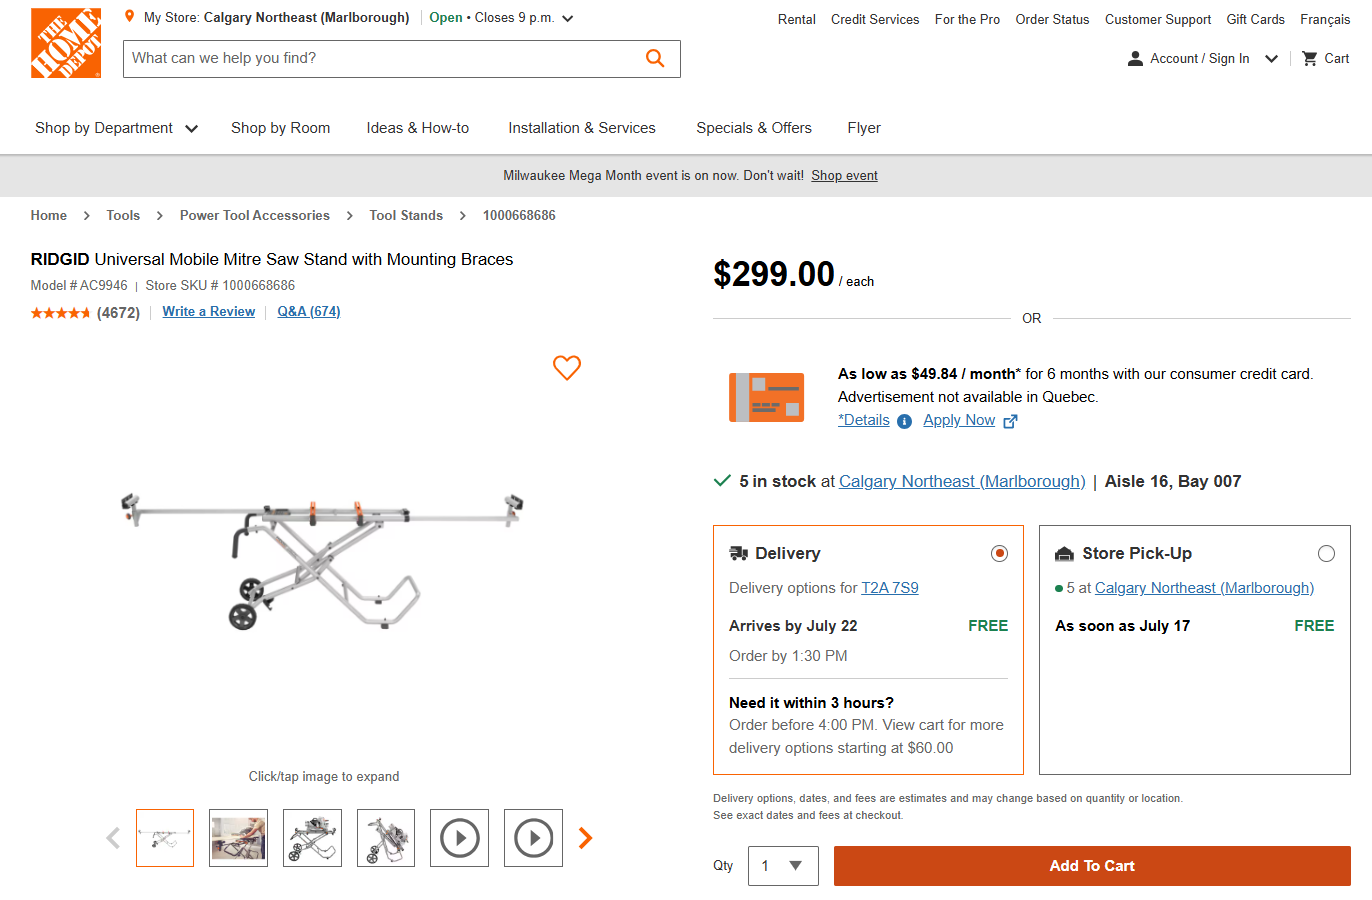Open the shopping cart icon
Screen dimensions: 1372x900
click(1309, 59)
